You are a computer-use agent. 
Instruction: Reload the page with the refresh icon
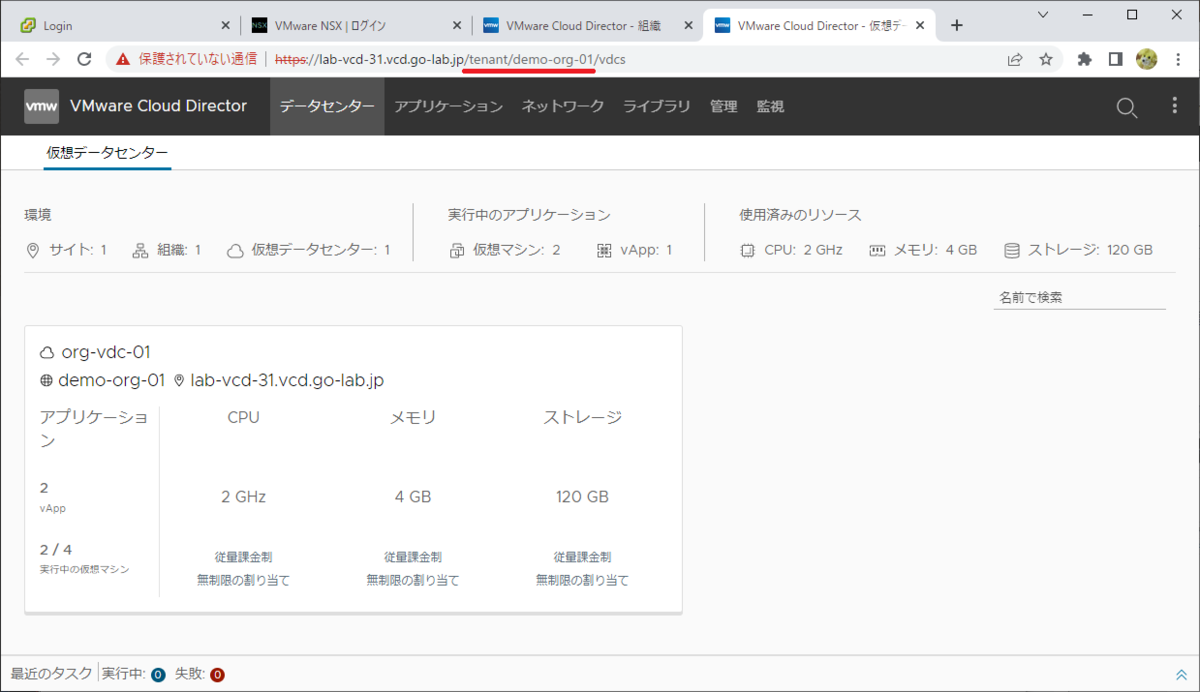click(x=85, y=60)
